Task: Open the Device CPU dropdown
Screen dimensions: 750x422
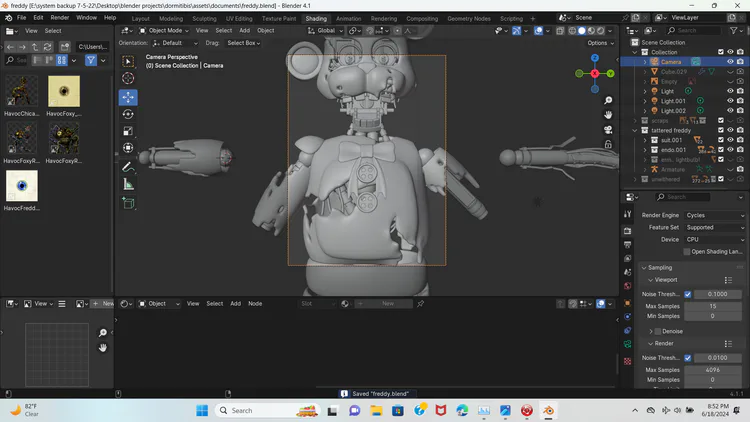Action: [x=715, y=240]
